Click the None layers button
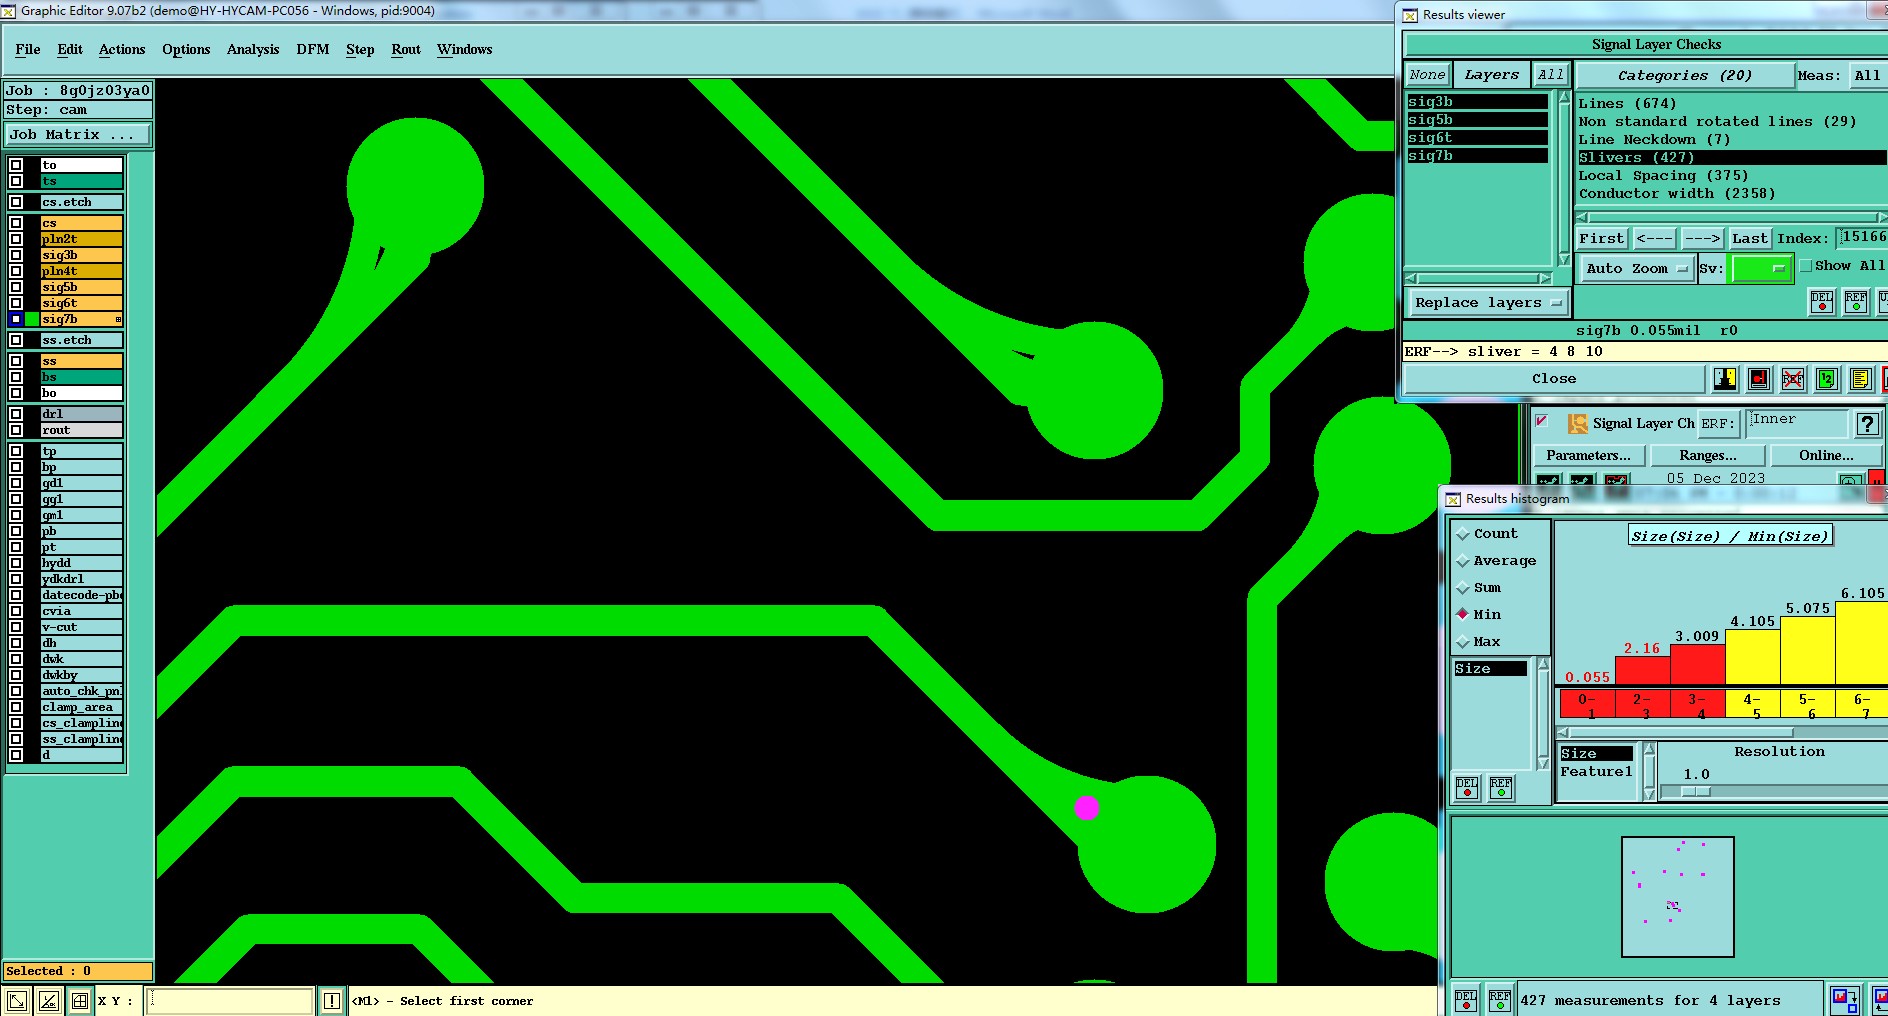Screen dimensions: 1888x1016 pyautogui.click(x=1427, y=75)
